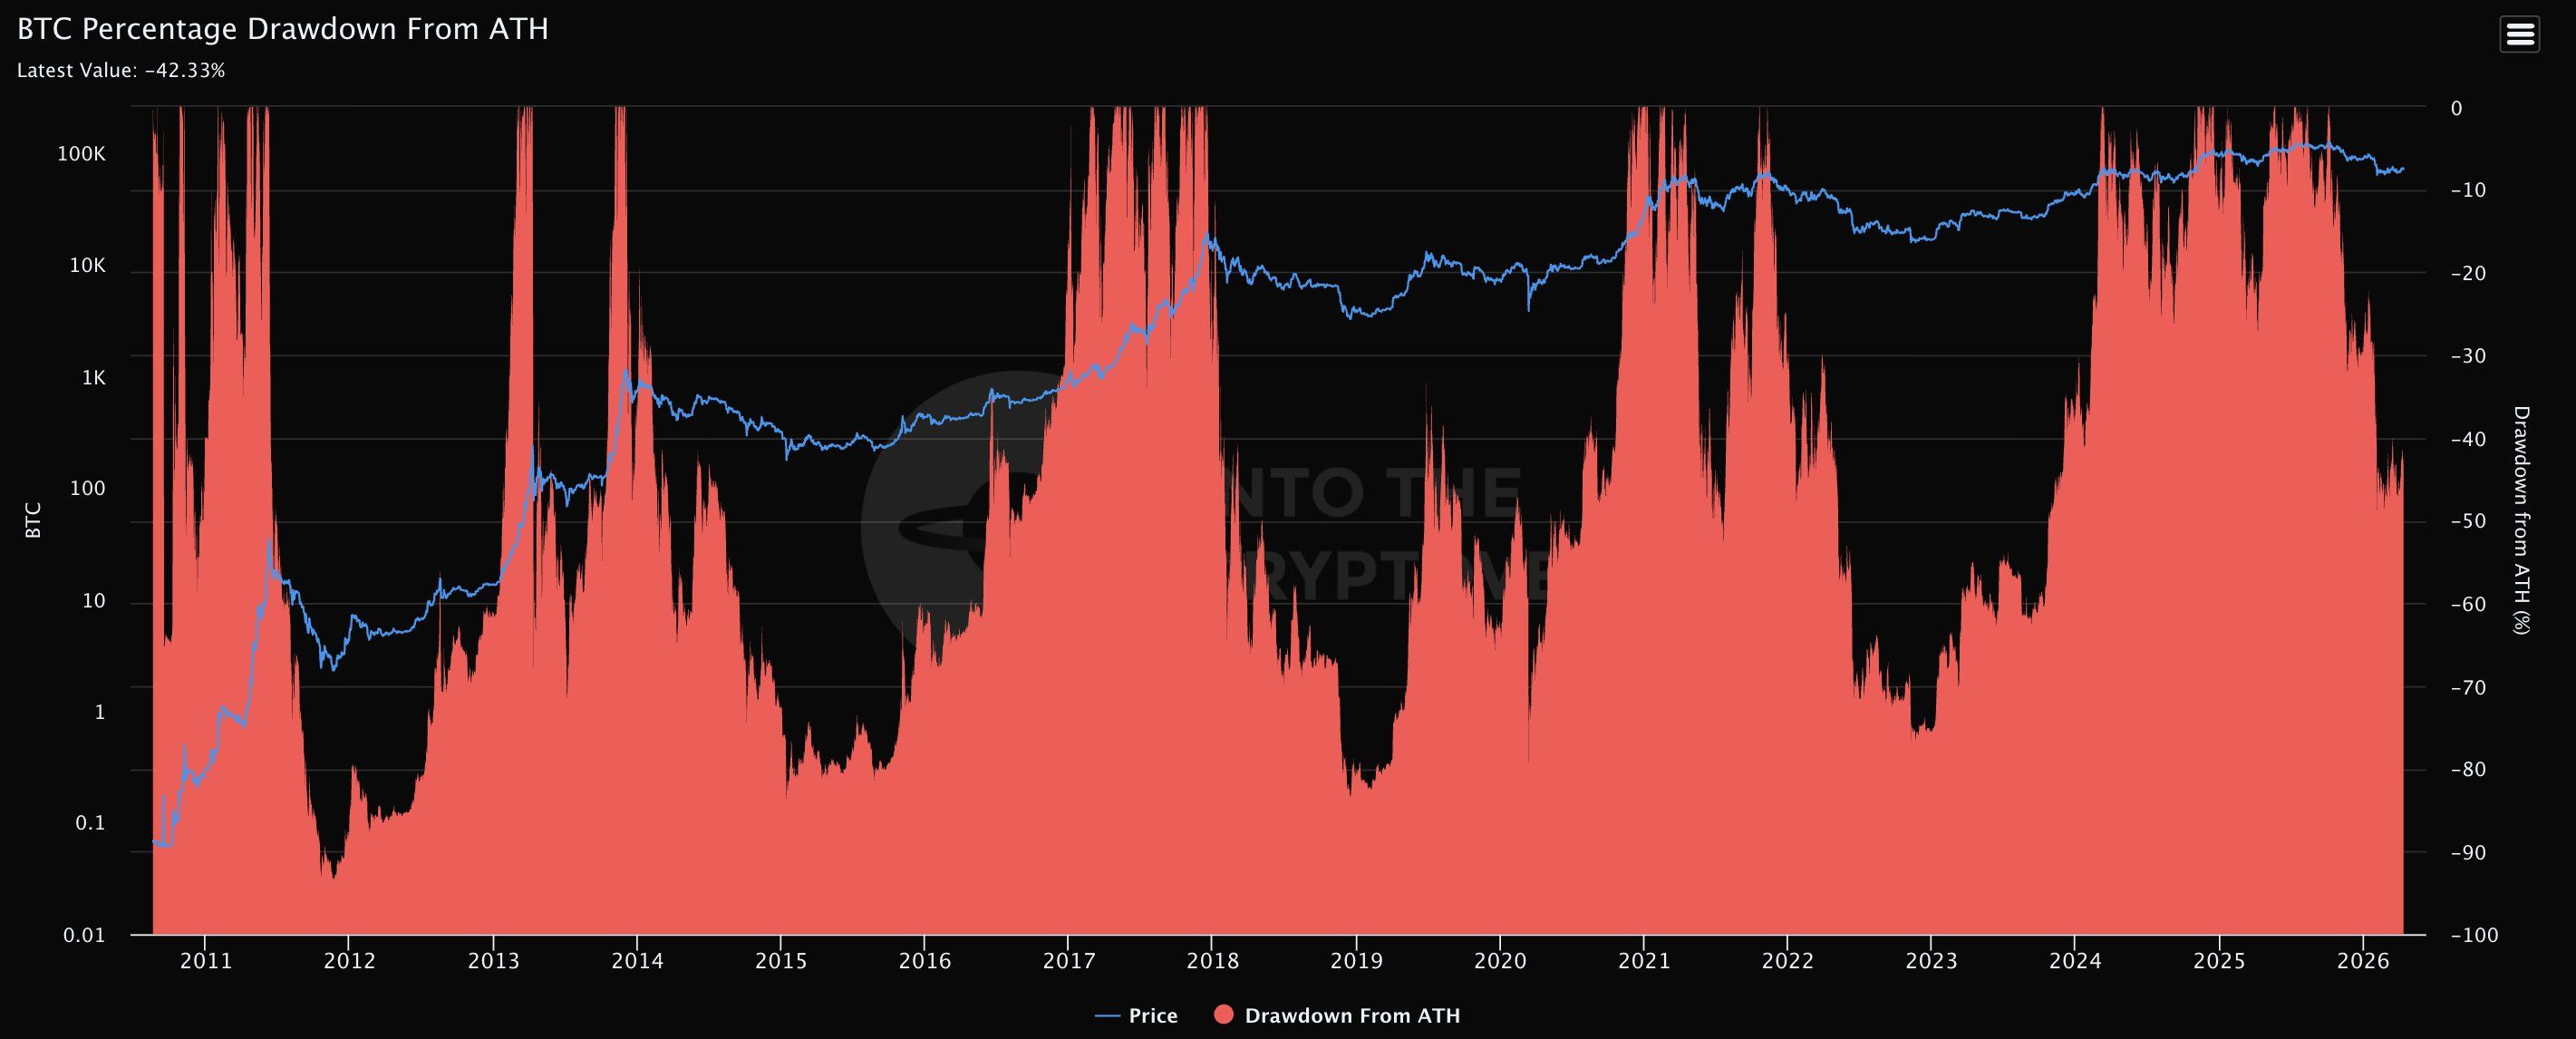Click the 2026 x-axis year label

pos(2363,961)
